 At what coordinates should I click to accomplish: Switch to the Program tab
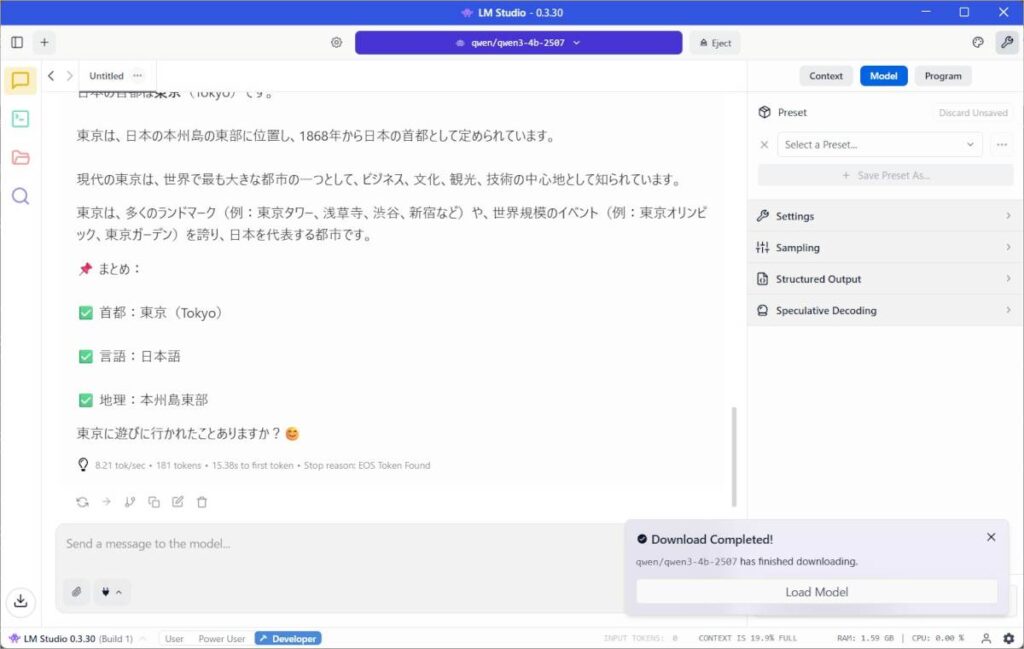pyautogui.click(x=942, y=76)
